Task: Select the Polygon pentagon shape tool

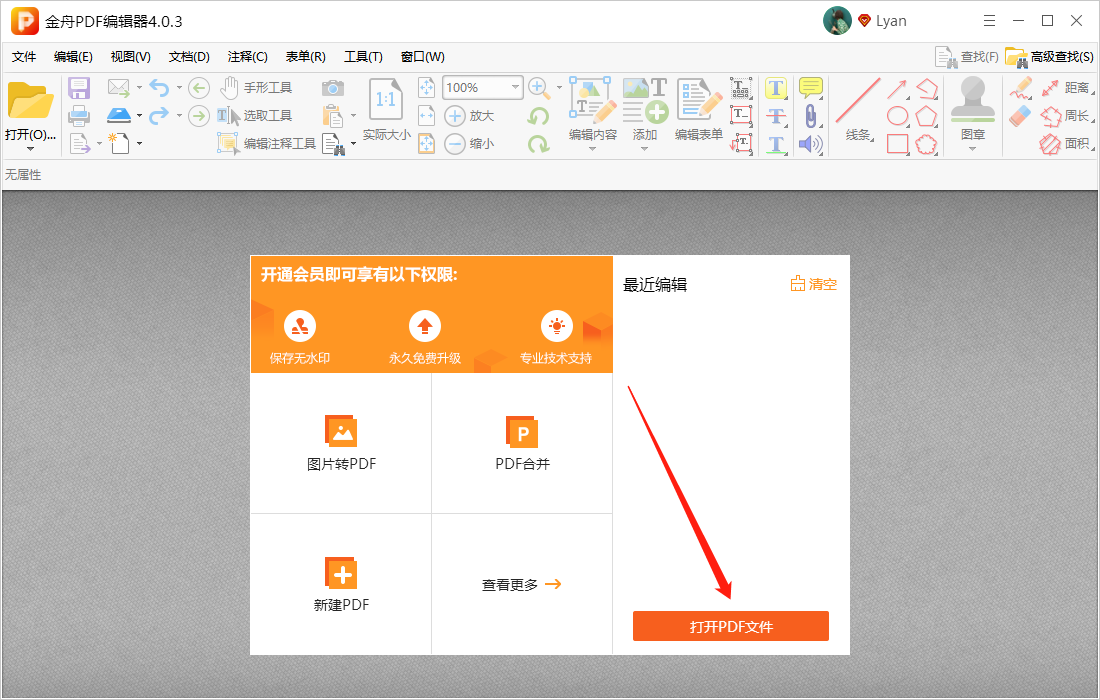Action: [x=926, y=116]
